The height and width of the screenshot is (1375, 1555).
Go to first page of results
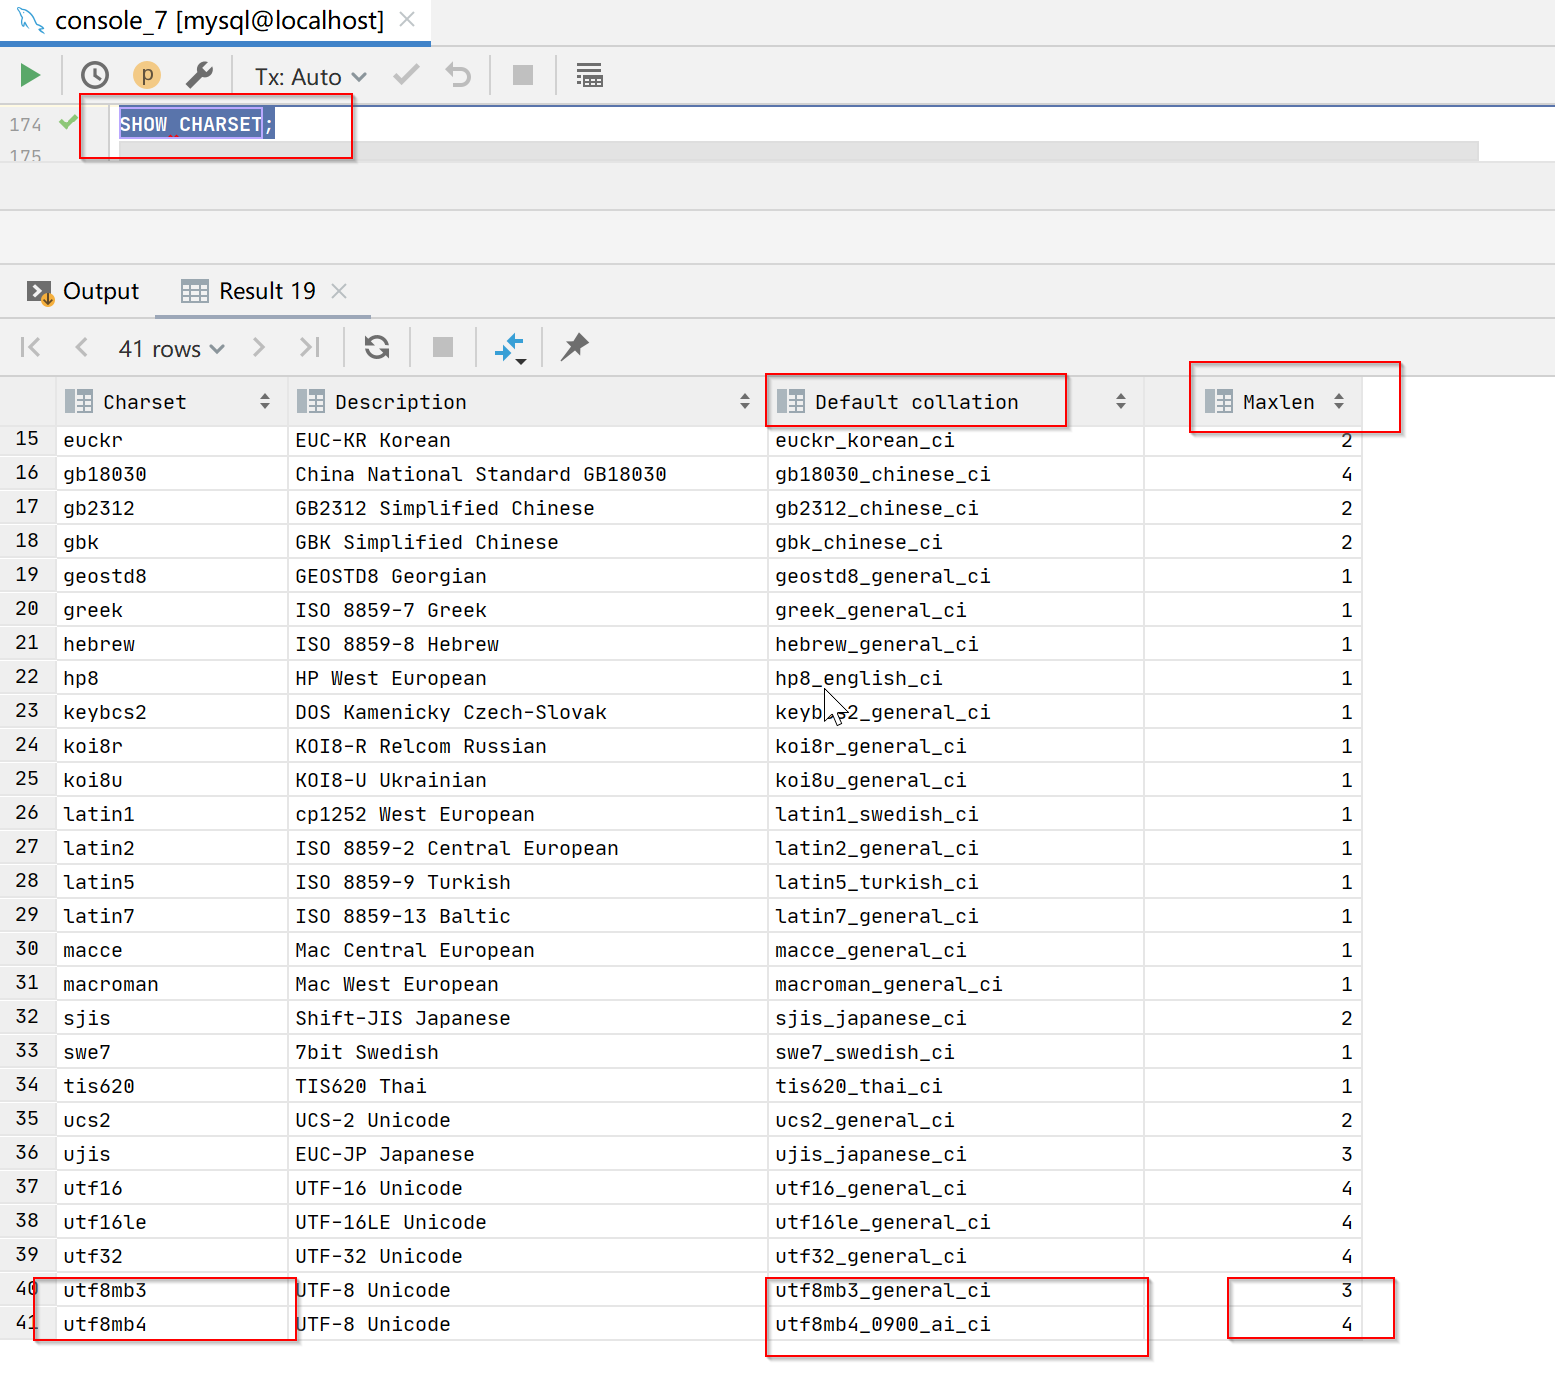point(31,347)
